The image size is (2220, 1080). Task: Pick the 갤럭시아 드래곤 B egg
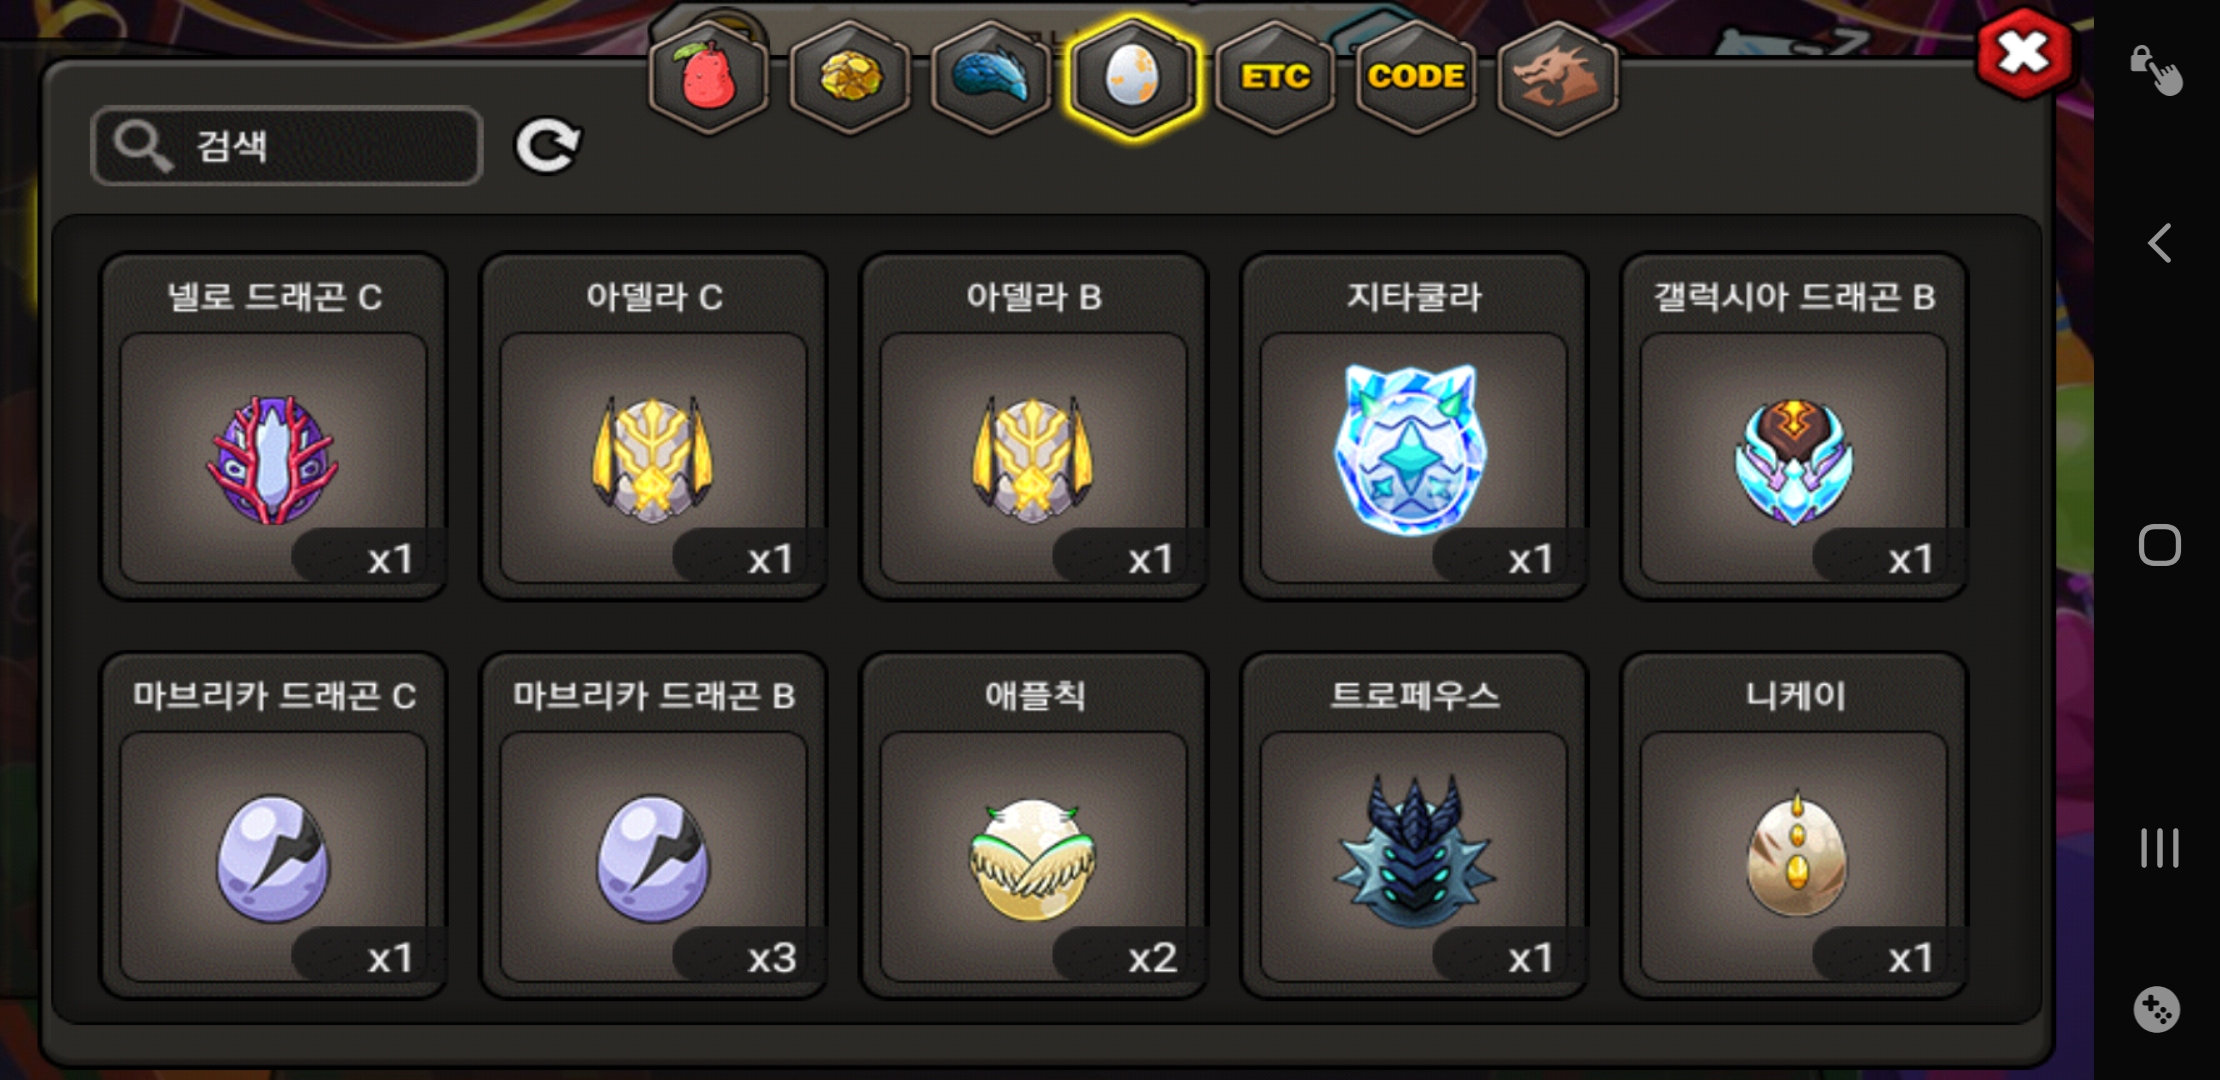pos(1793,427)
